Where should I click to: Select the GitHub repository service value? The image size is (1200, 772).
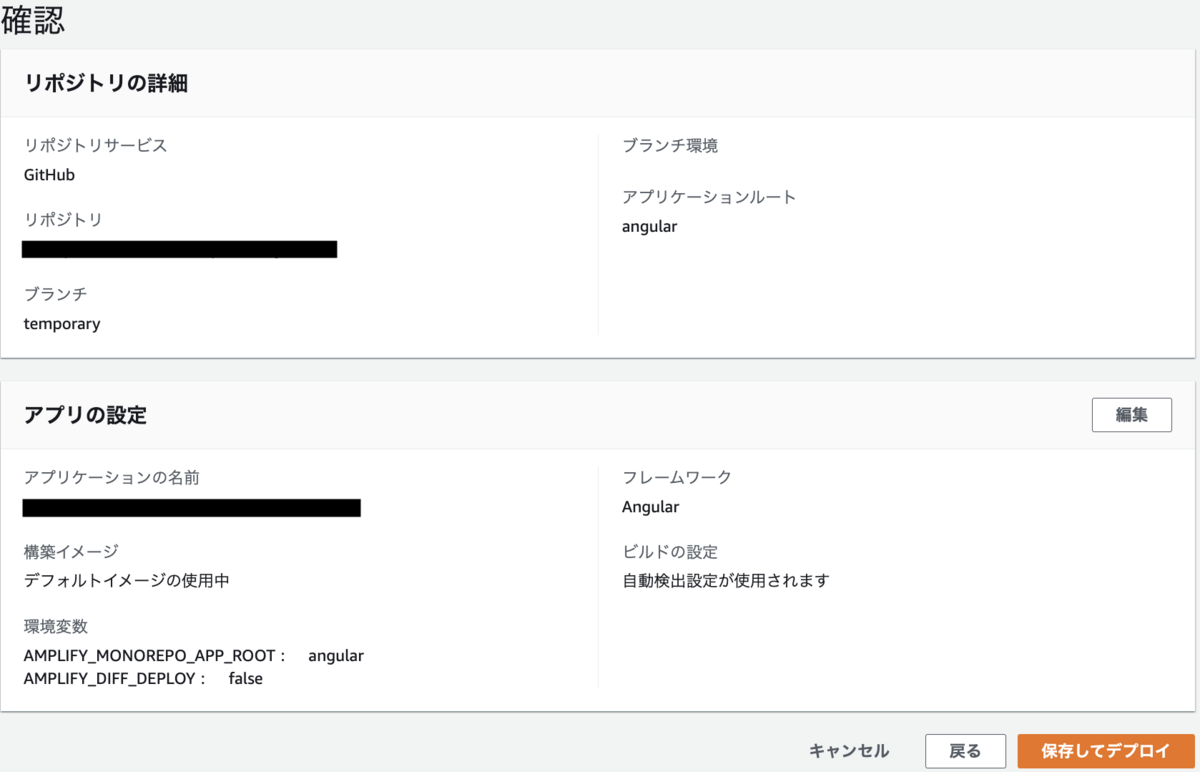coord(49,175)
